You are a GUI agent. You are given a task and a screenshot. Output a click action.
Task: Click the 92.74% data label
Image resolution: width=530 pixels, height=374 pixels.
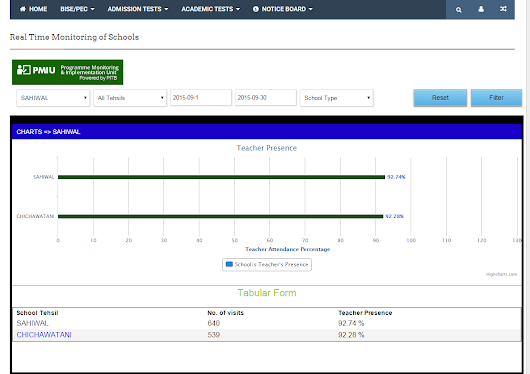tap(396, 177)
